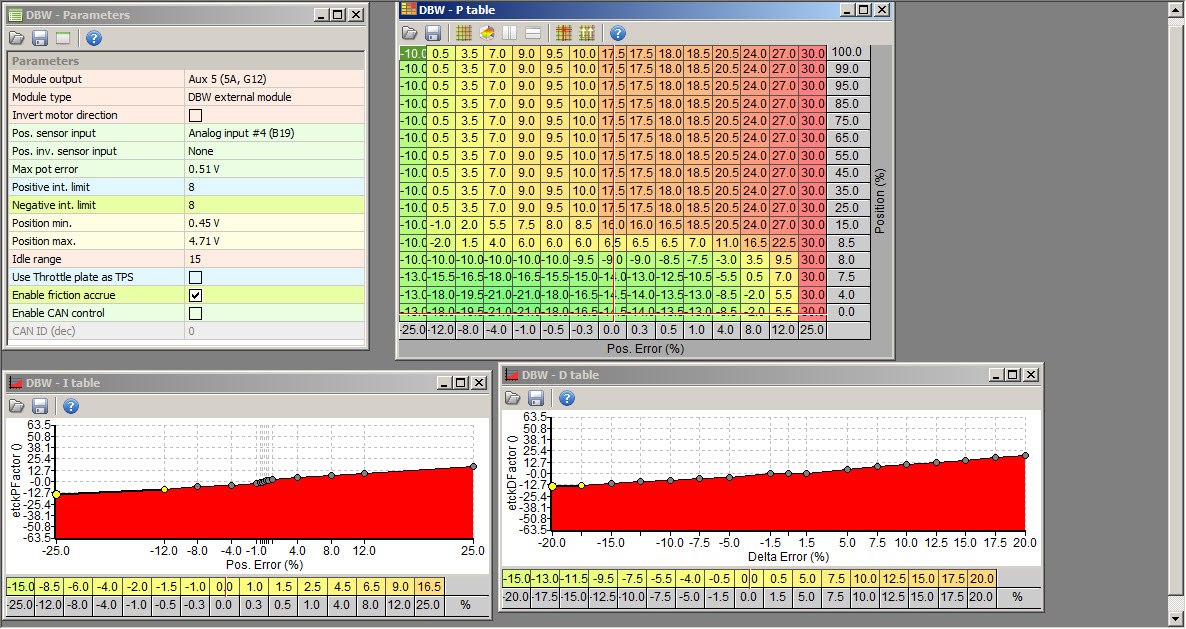This screenshot has width=1186, height=629.
Task: Open Pos. sensor input dropdown
Action: point(275,133)
